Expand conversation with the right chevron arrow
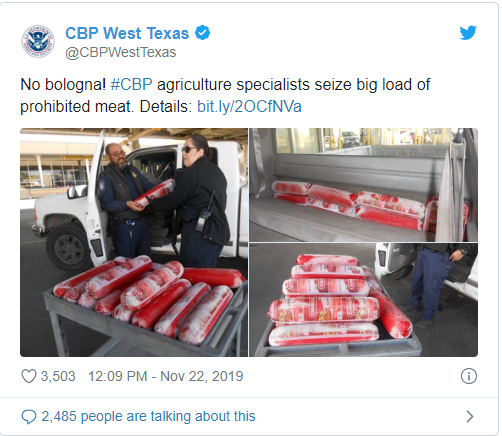 pyautogui.click(x=470, y=417)
